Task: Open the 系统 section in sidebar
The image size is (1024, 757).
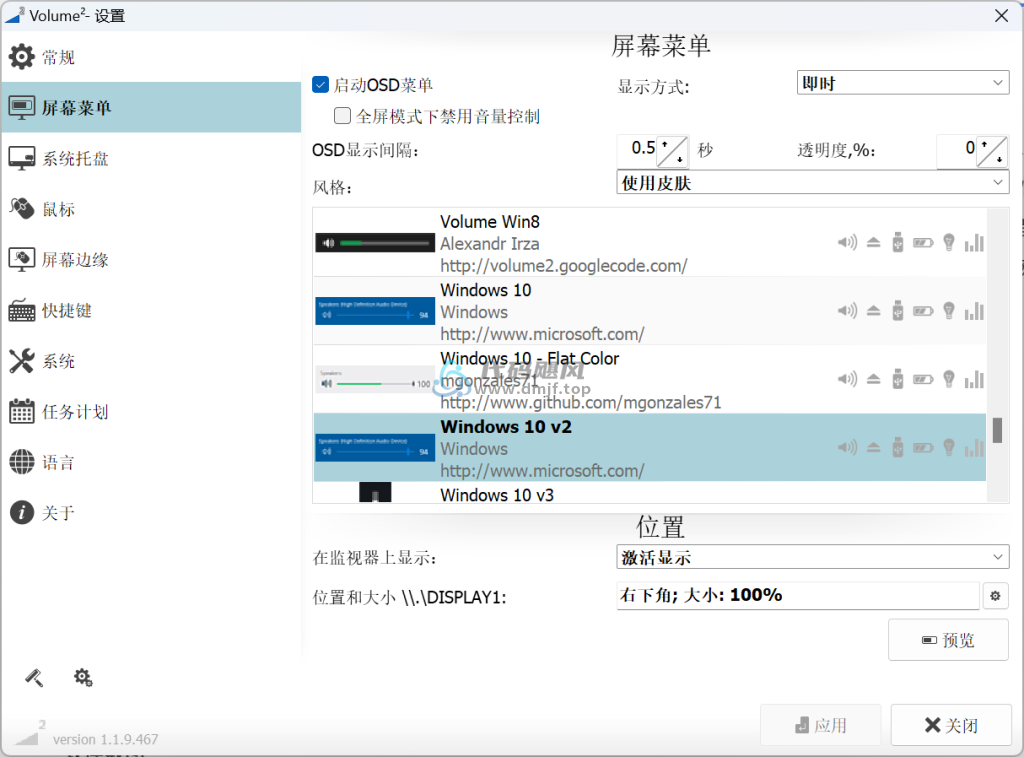Action: (151, 361)
